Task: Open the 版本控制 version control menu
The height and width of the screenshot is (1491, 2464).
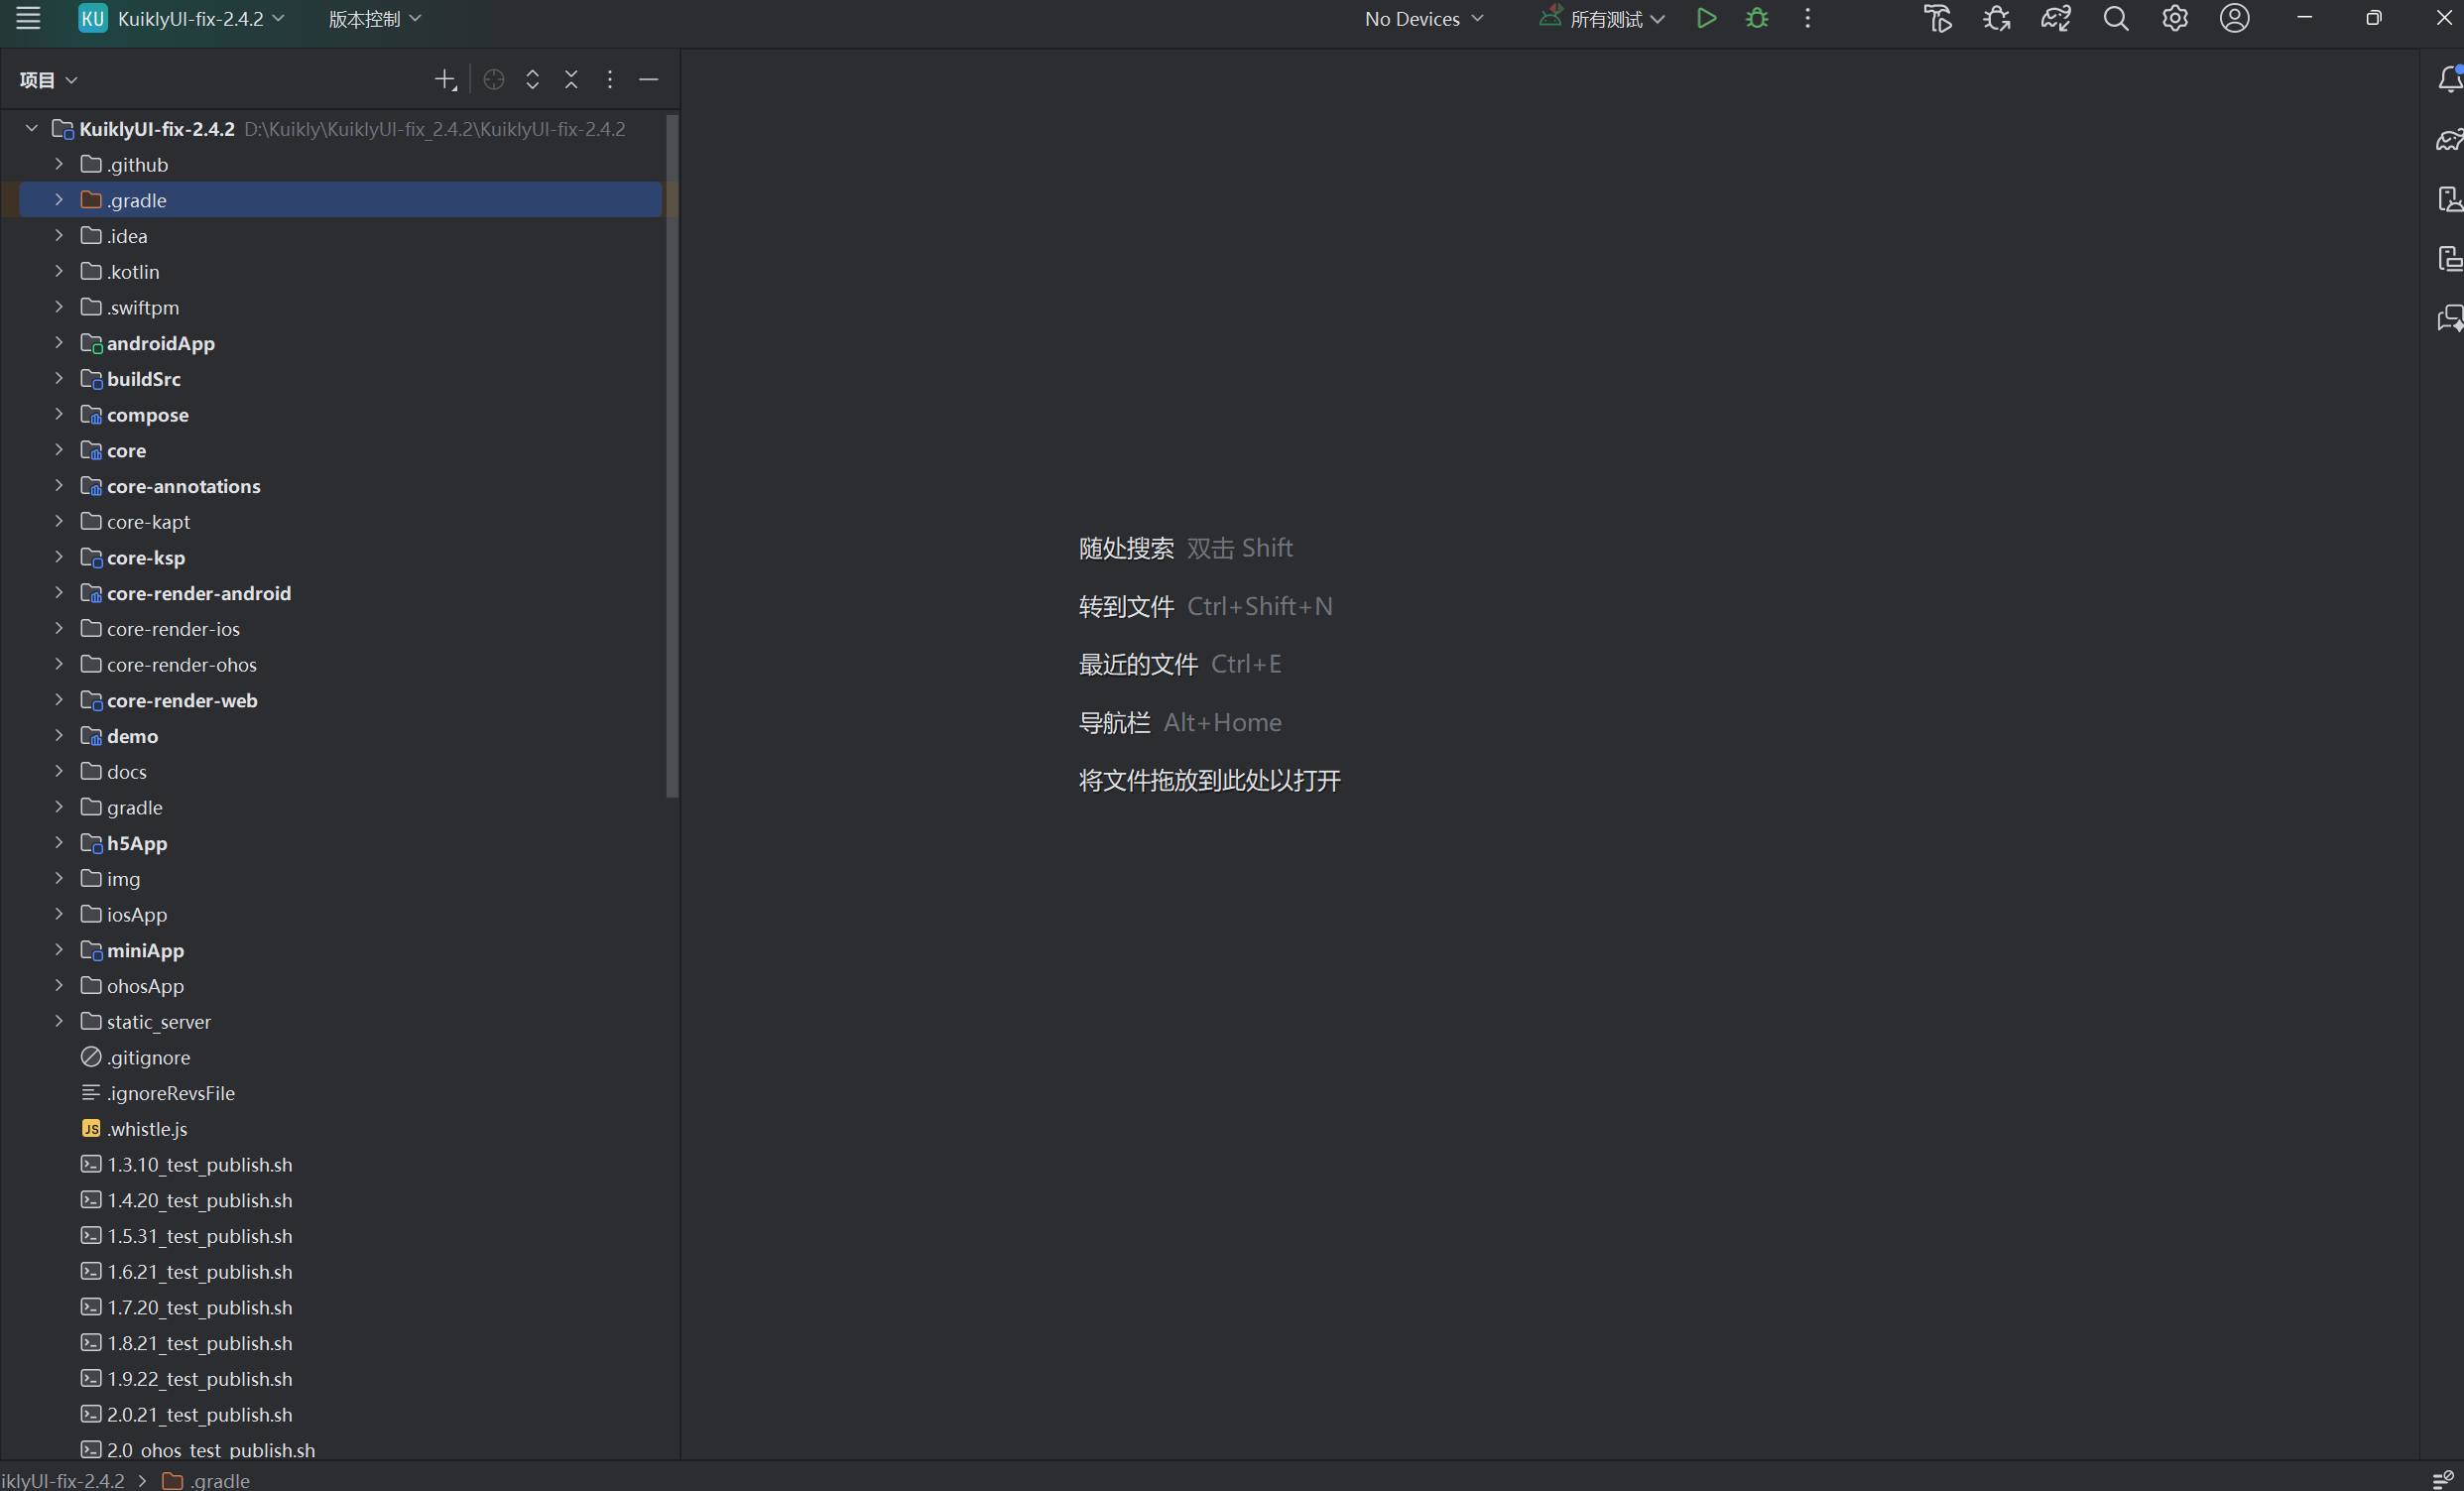Action: click(x=374, y=19)
